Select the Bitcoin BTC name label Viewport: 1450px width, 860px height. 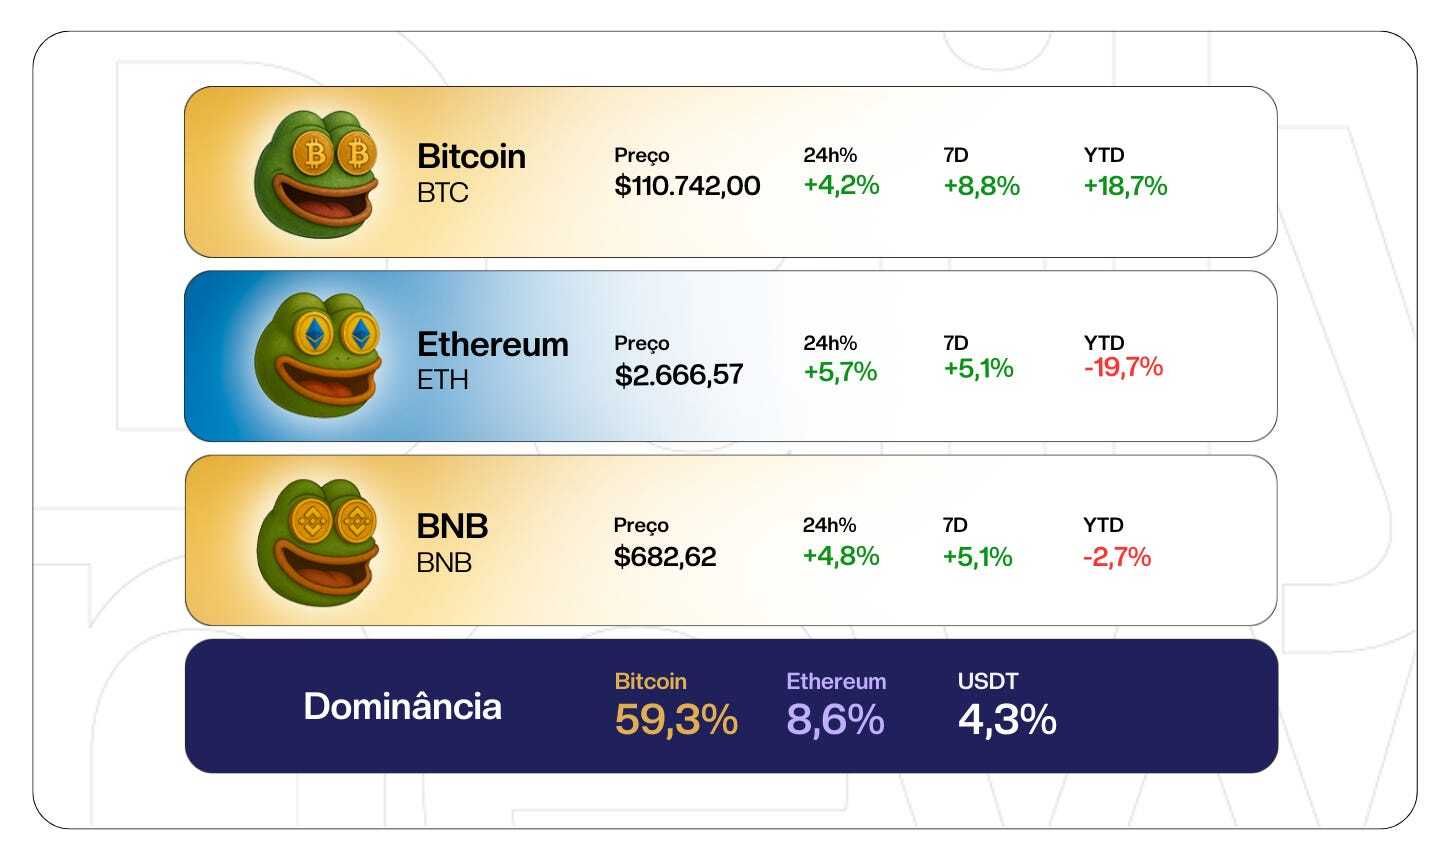(471, 172)
